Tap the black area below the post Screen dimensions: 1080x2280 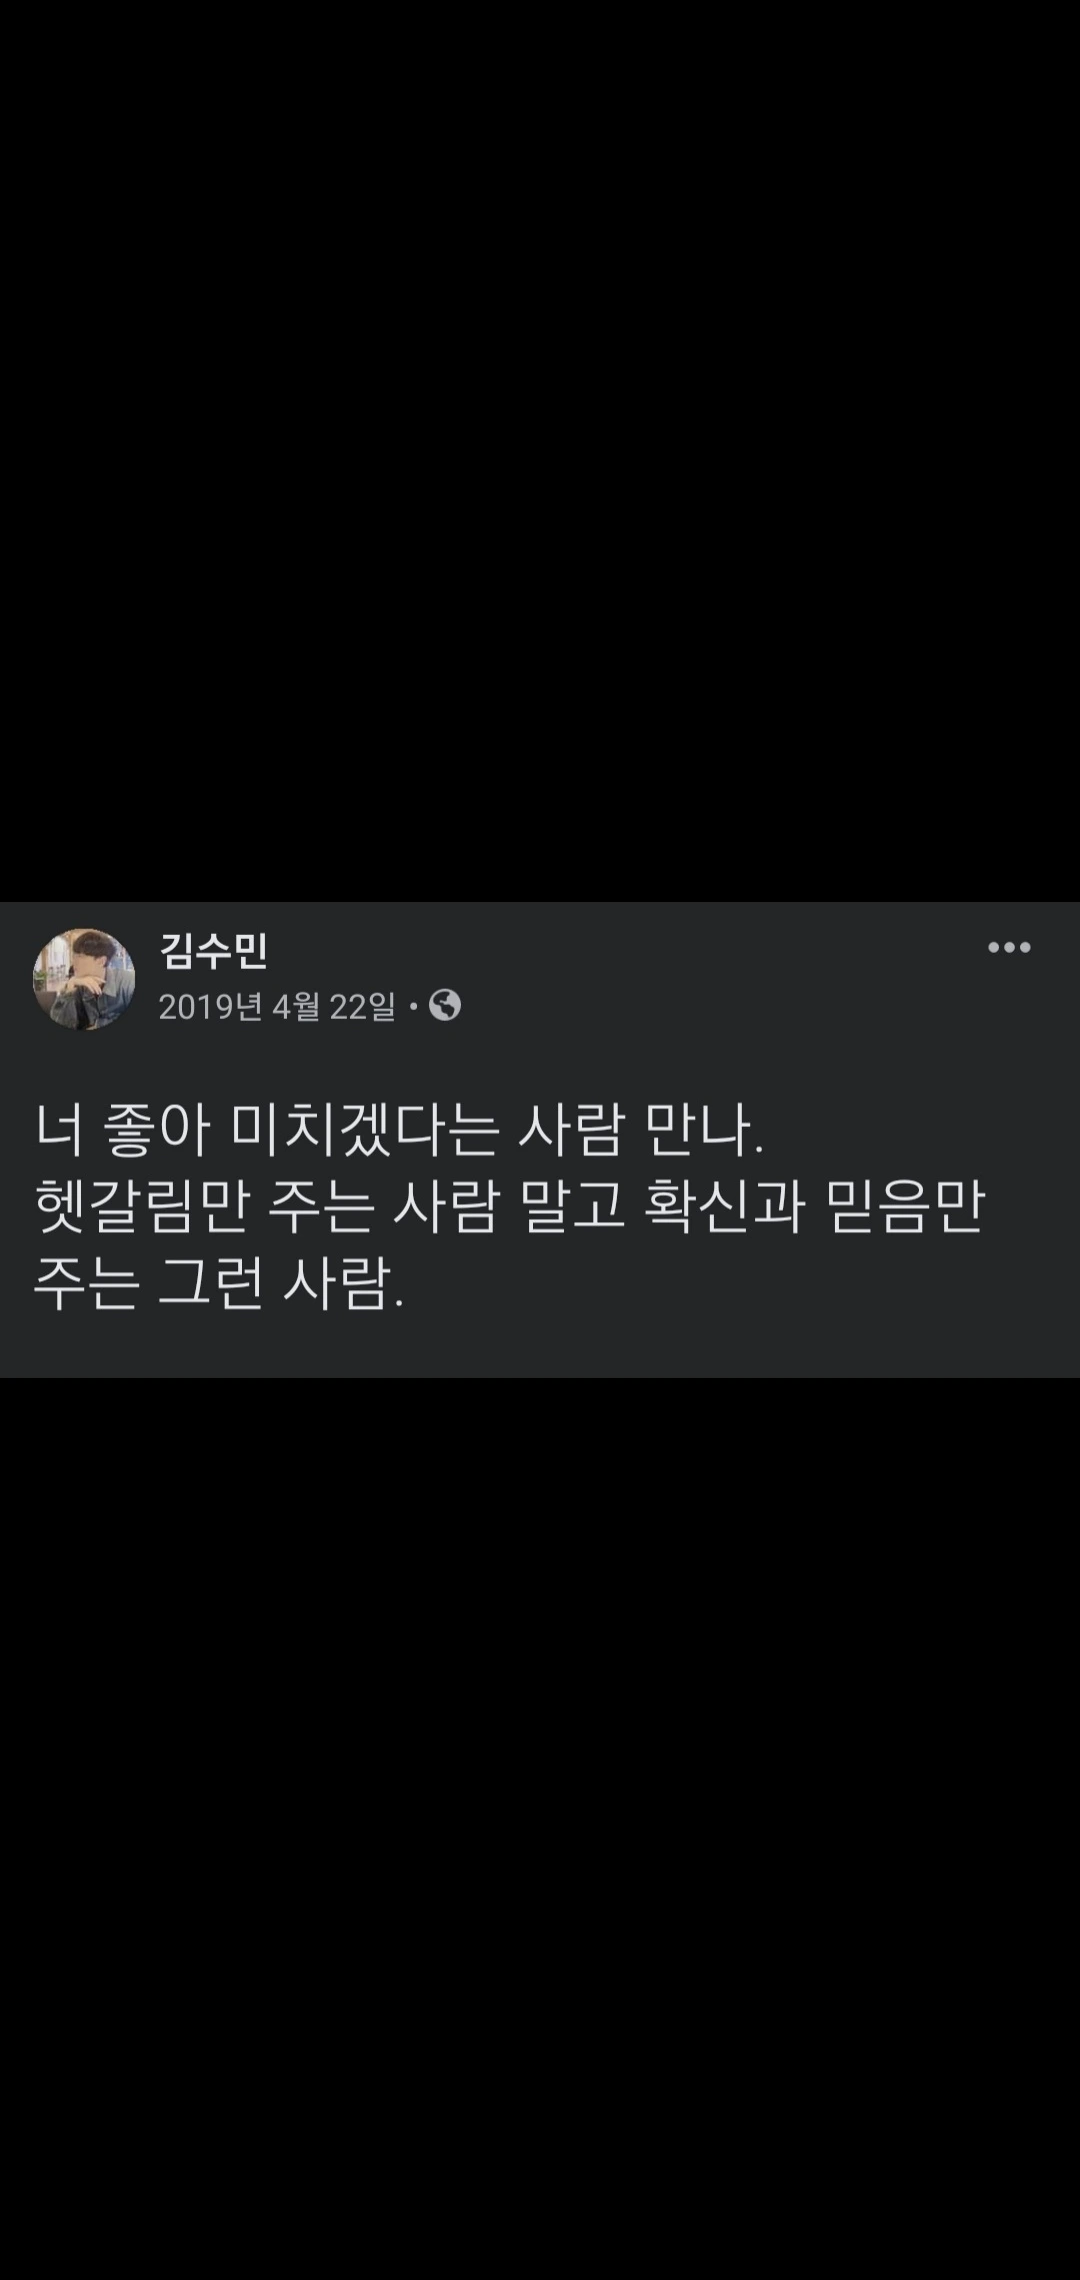[540, 1828]
